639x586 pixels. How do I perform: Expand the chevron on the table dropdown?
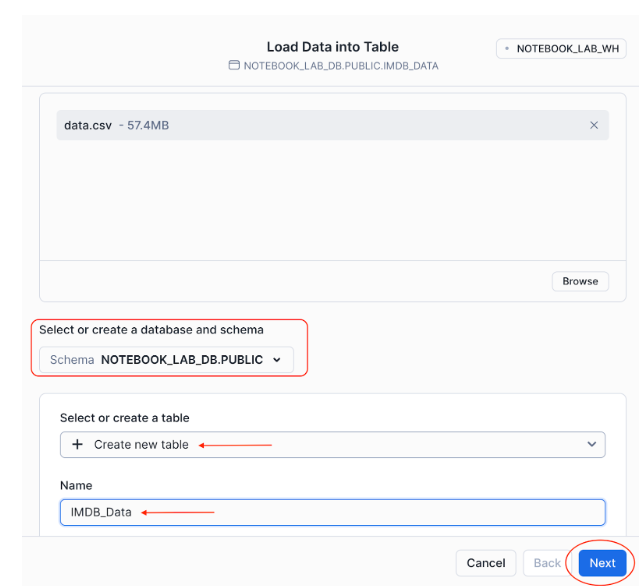click(591, 444)
